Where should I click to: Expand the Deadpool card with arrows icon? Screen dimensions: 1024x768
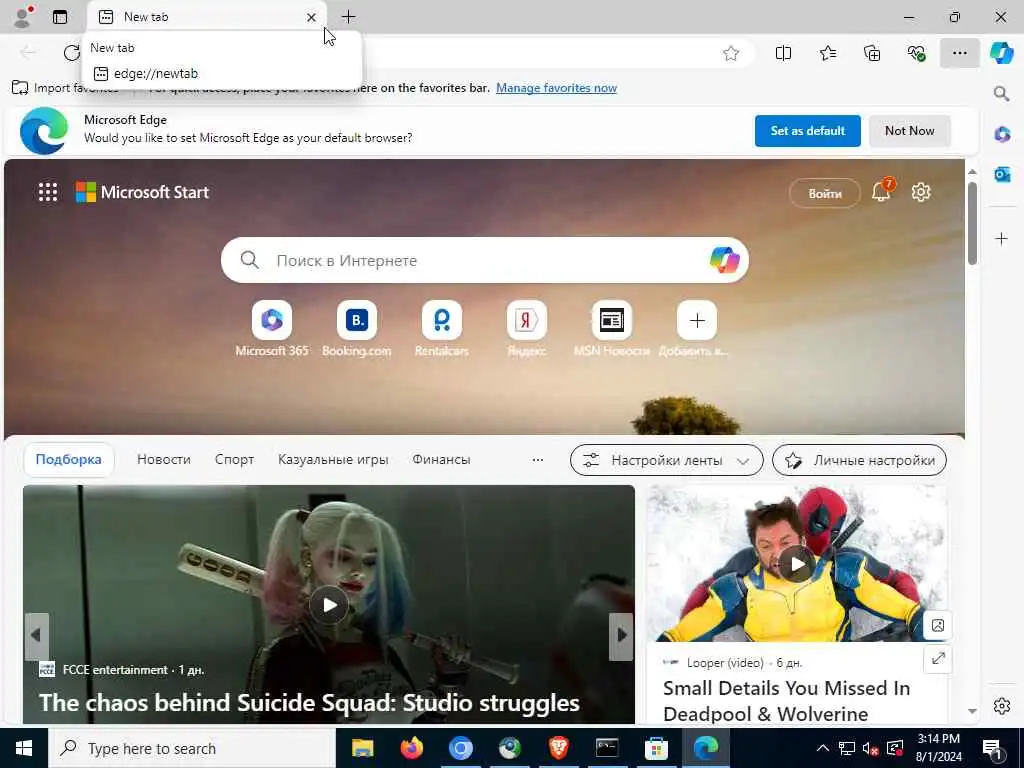click(x=937, y=658)
